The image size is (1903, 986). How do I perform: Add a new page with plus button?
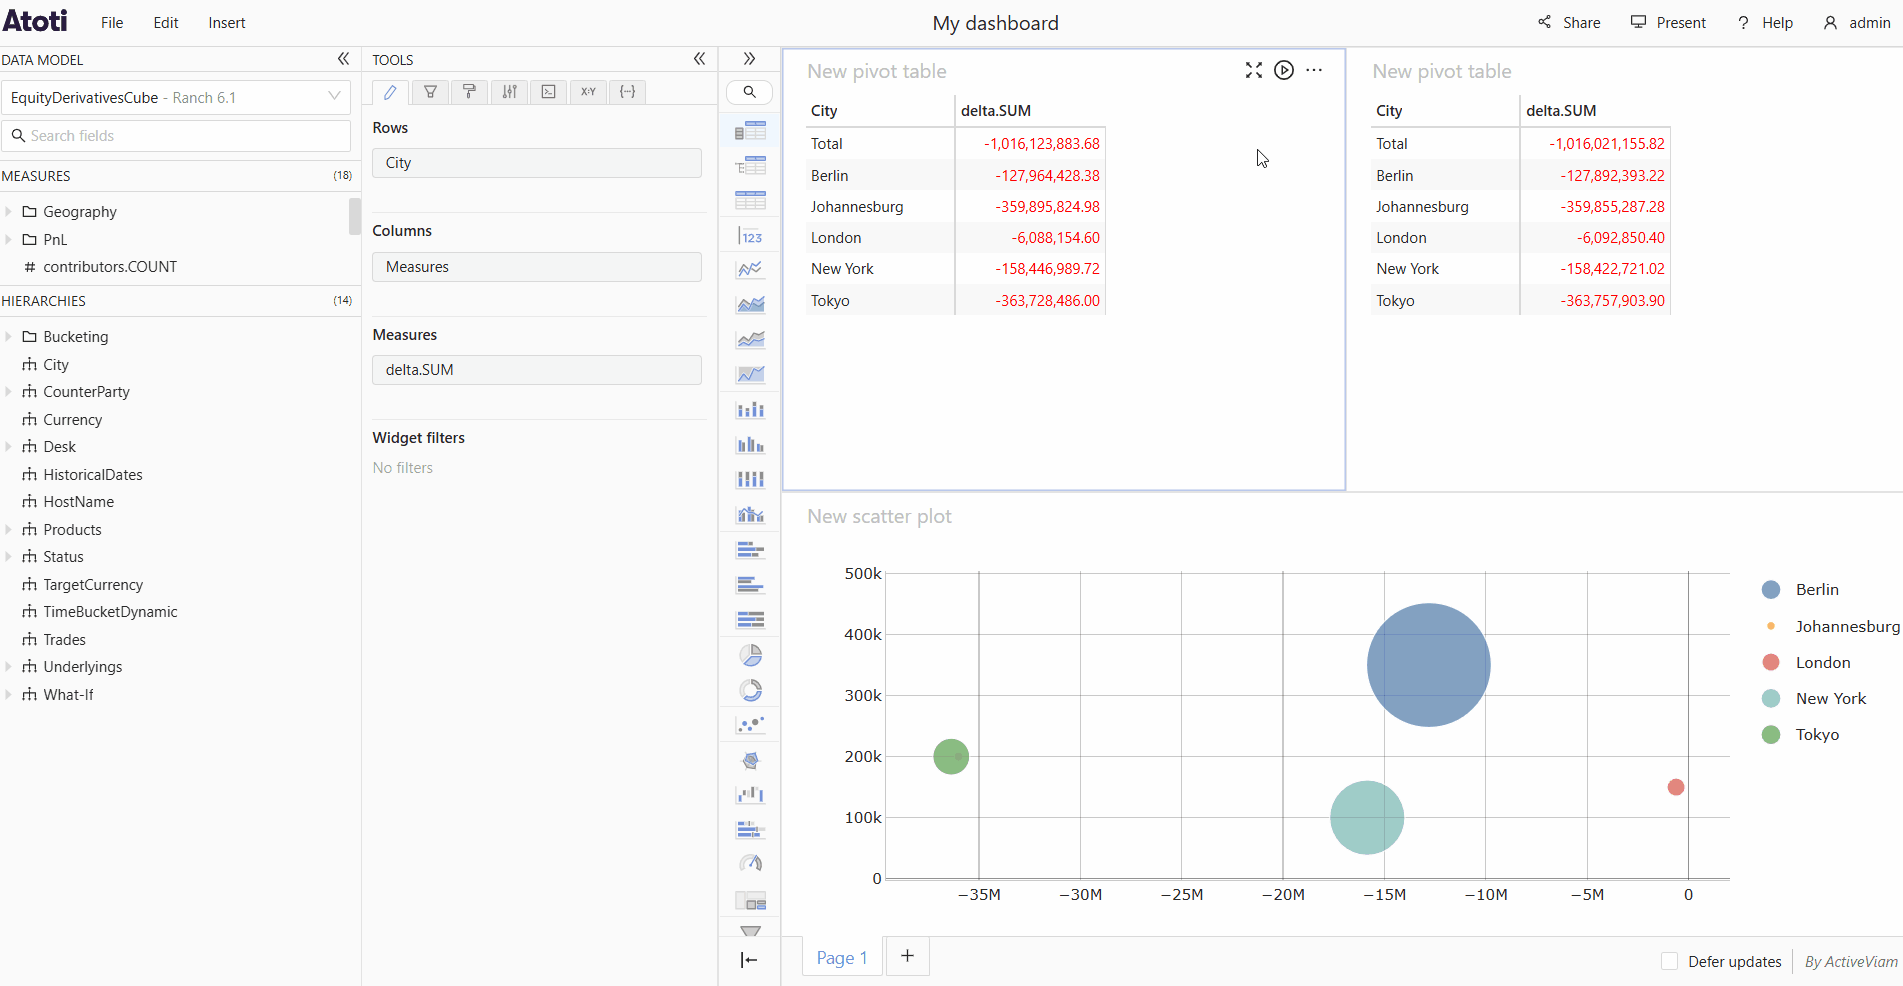click(x=907, y=956)
